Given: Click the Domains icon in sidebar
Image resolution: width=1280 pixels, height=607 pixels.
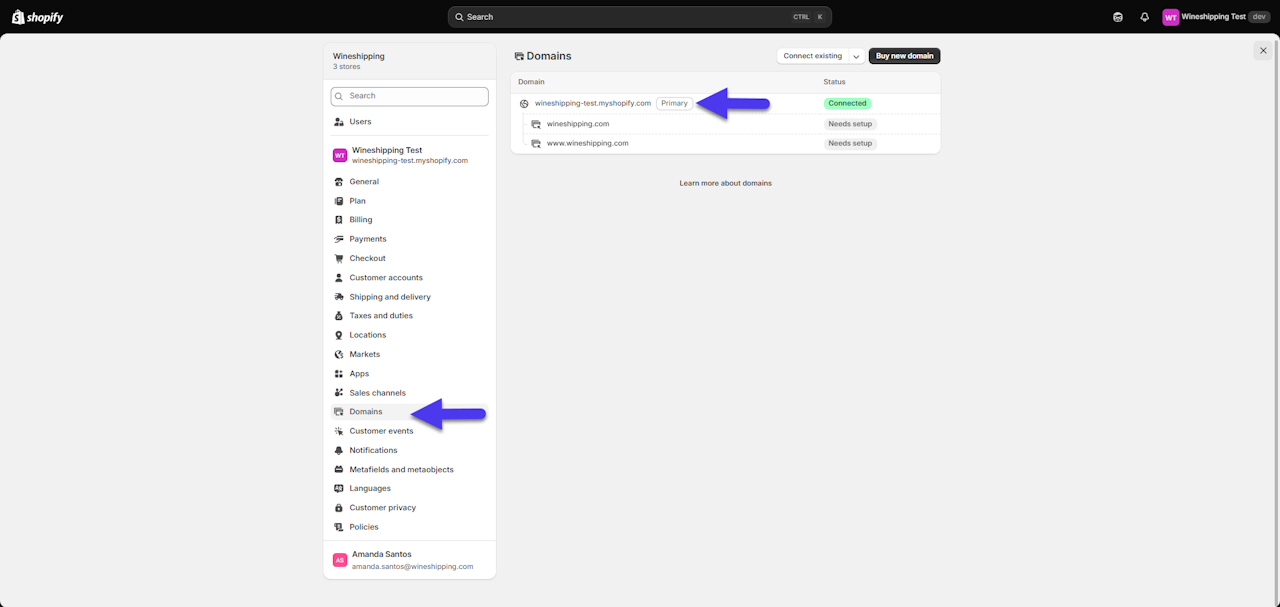Looking at the screenshot, I should click(339, 412).
